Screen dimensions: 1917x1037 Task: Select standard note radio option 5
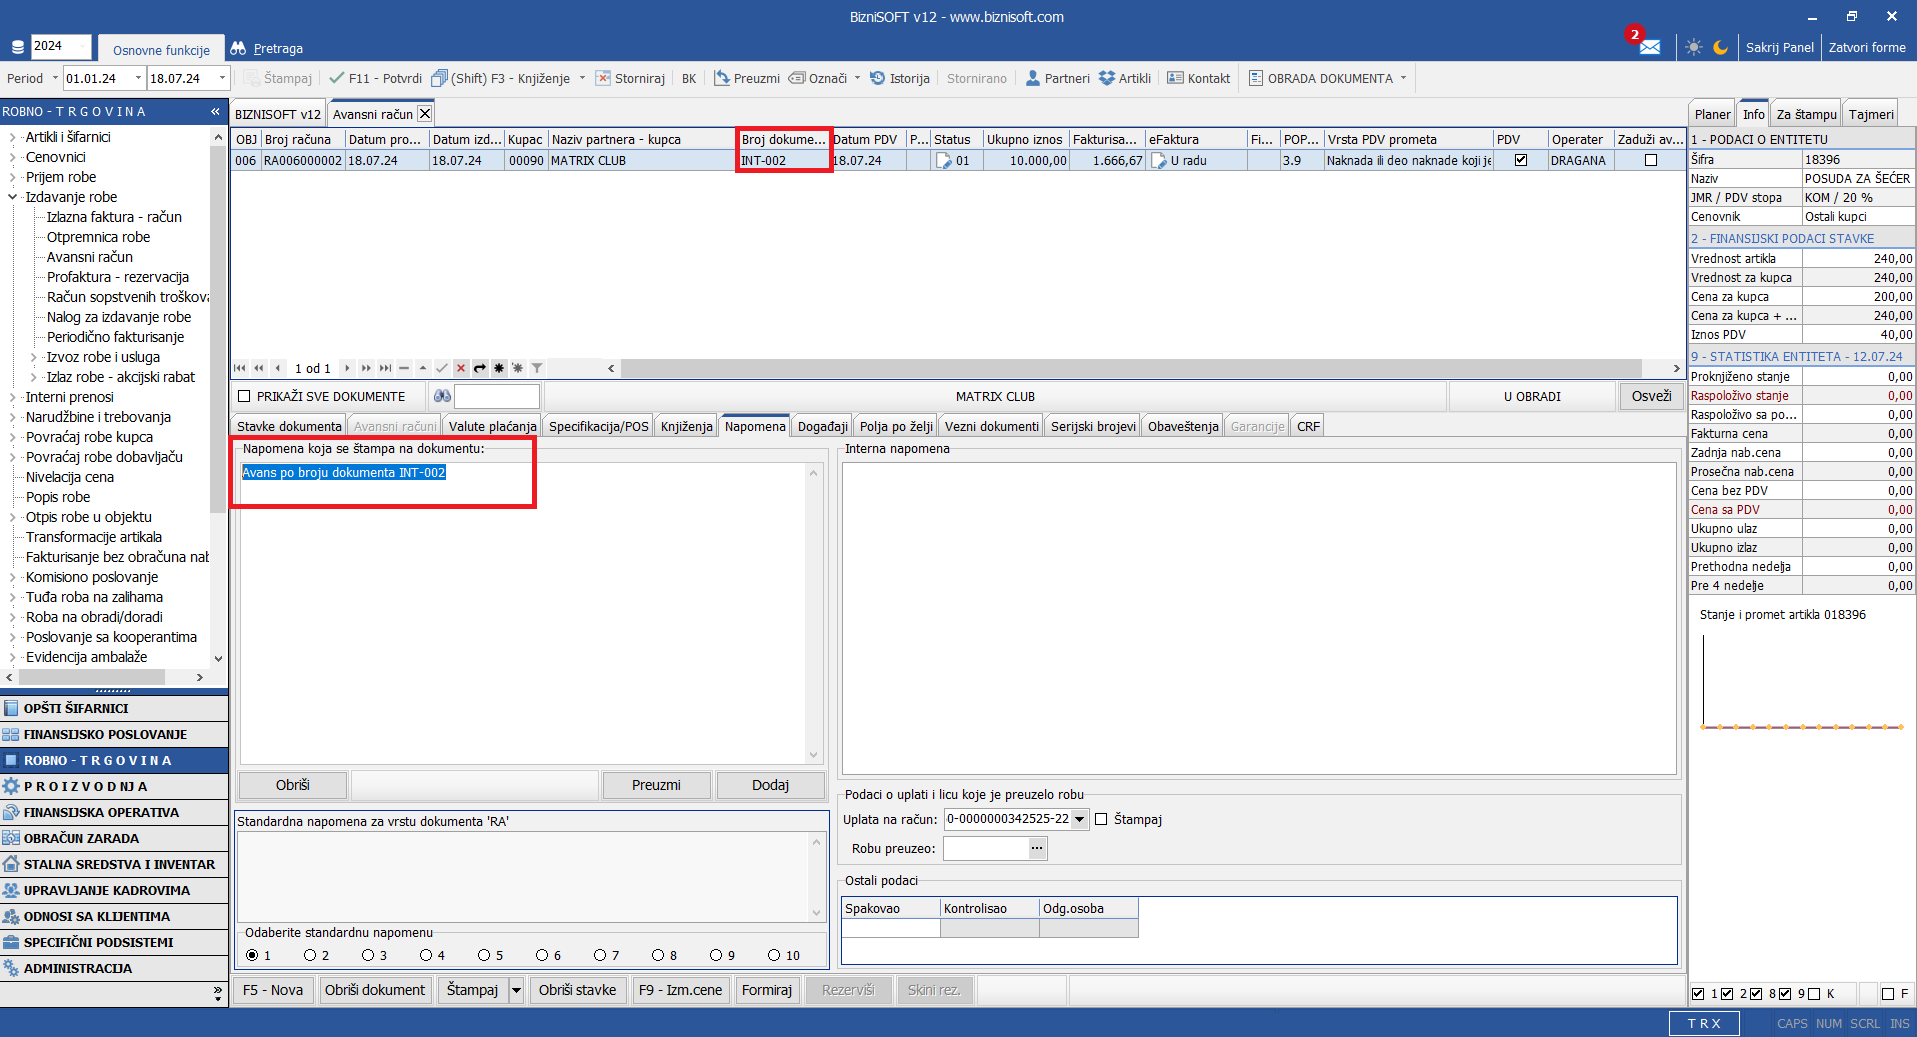(484, 955)
